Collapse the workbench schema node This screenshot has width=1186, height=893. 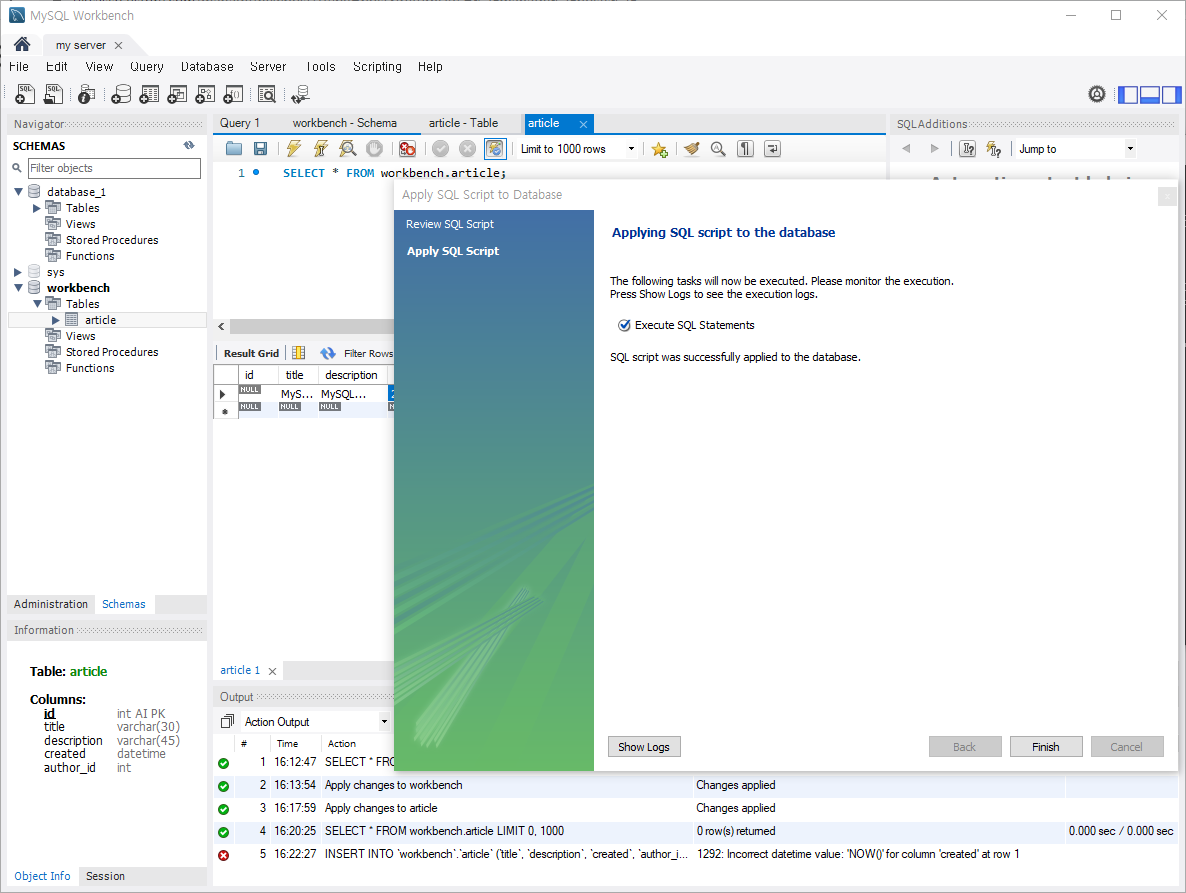[x=18, y=288]
